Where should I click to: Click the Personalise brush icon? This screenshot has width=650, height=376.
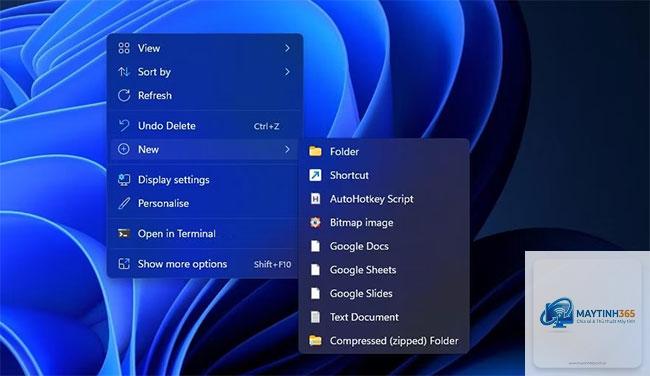tap(124, 203)
